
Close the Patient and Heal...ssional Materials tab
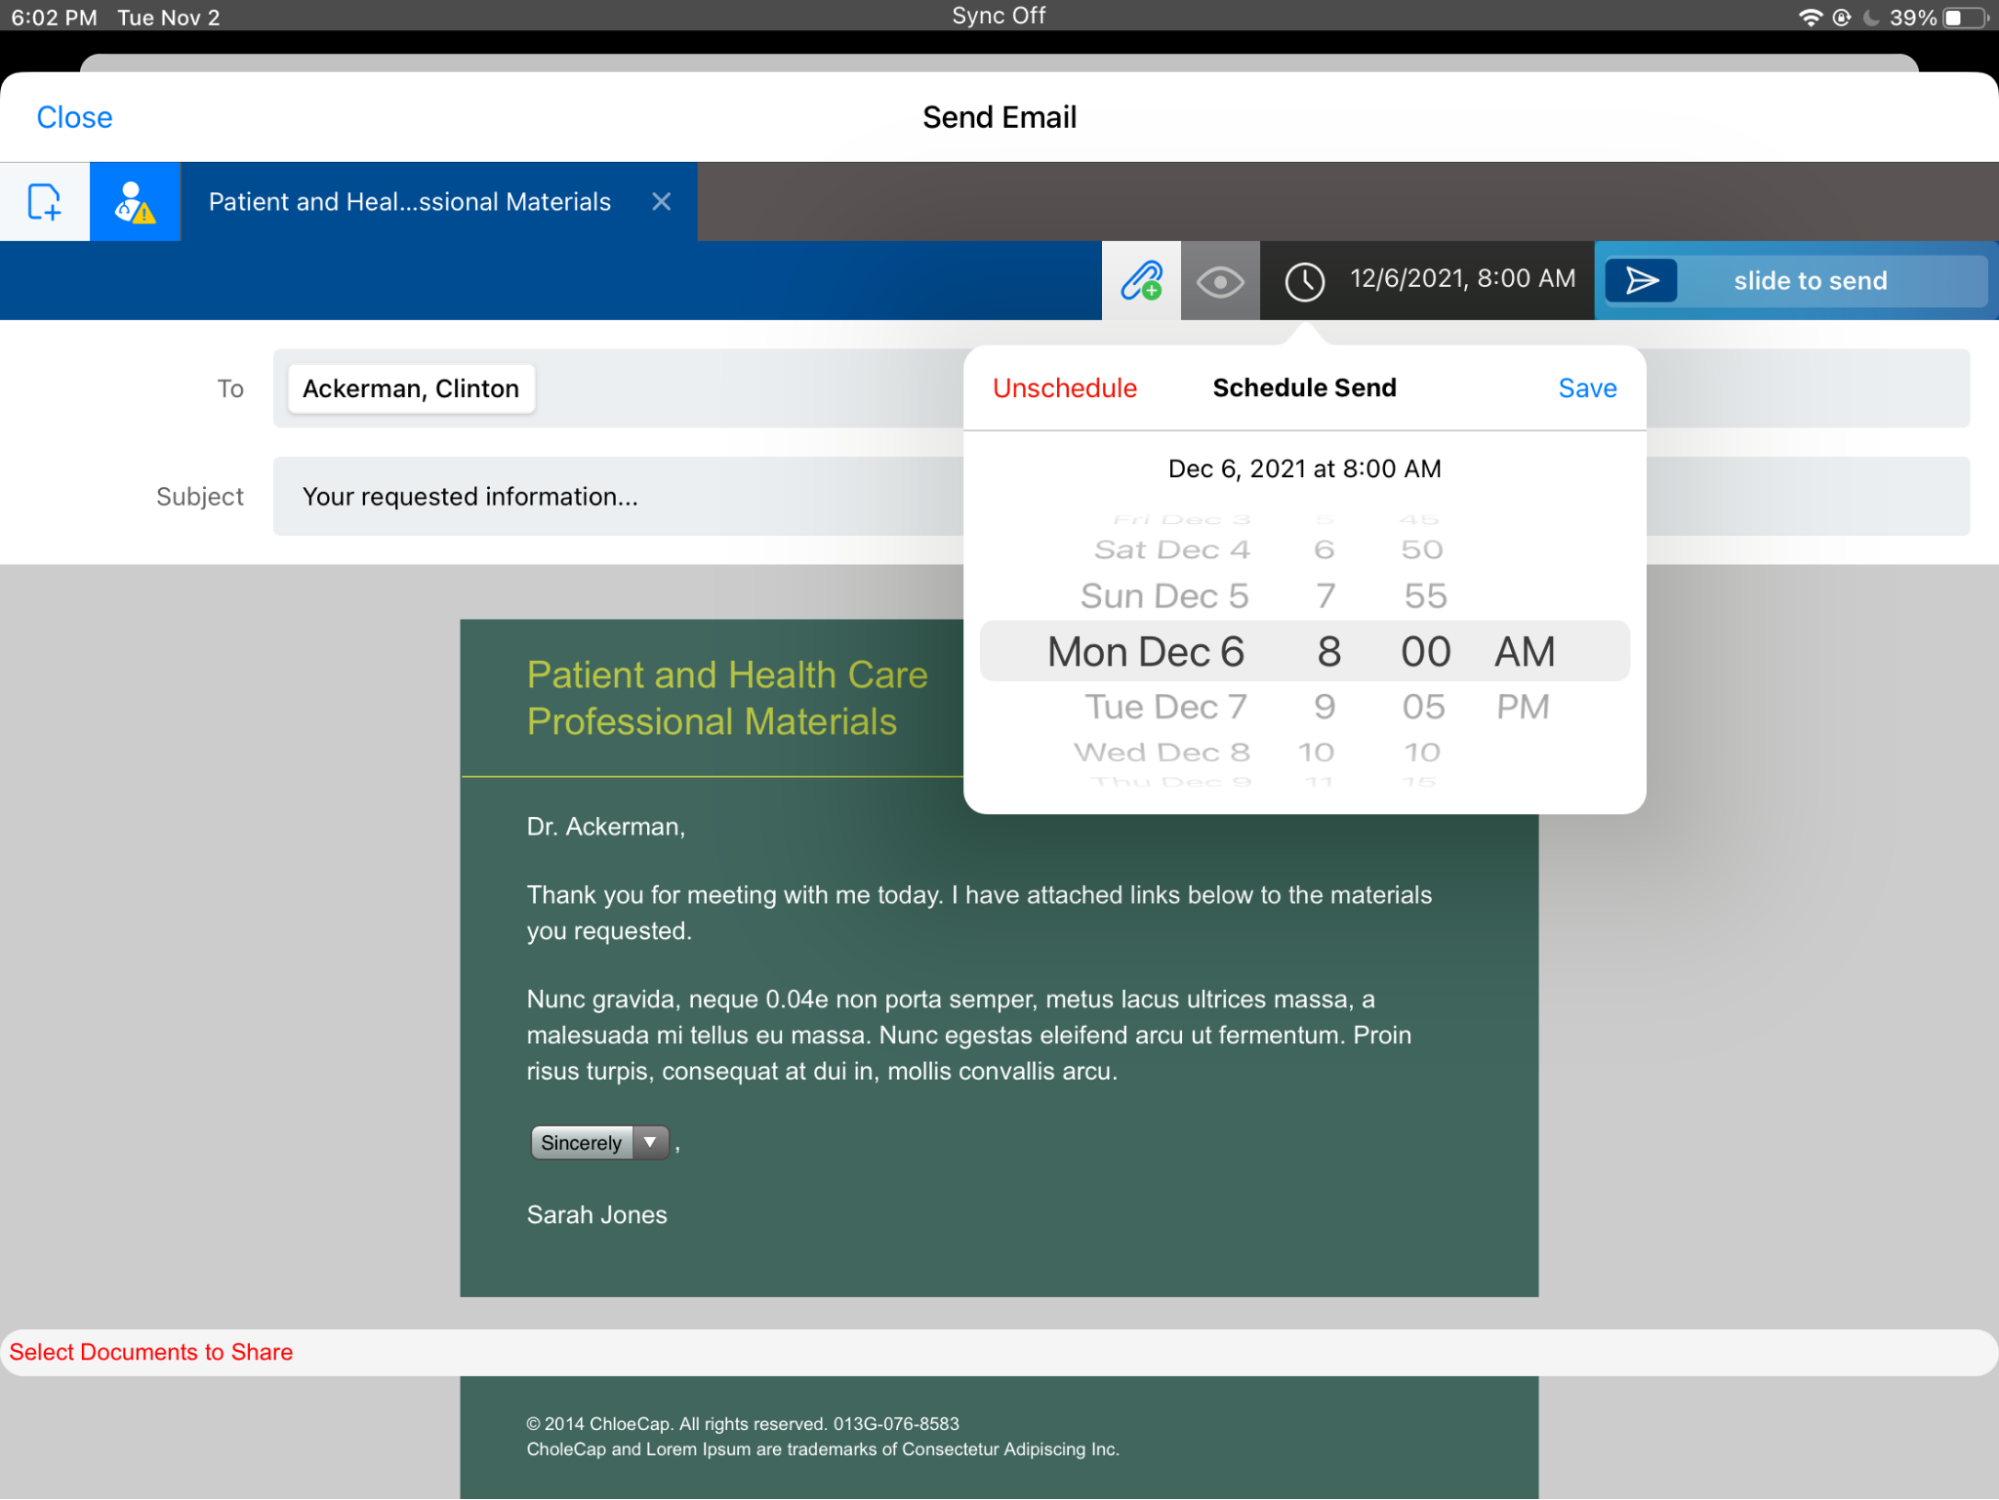(x=661, y=201)
